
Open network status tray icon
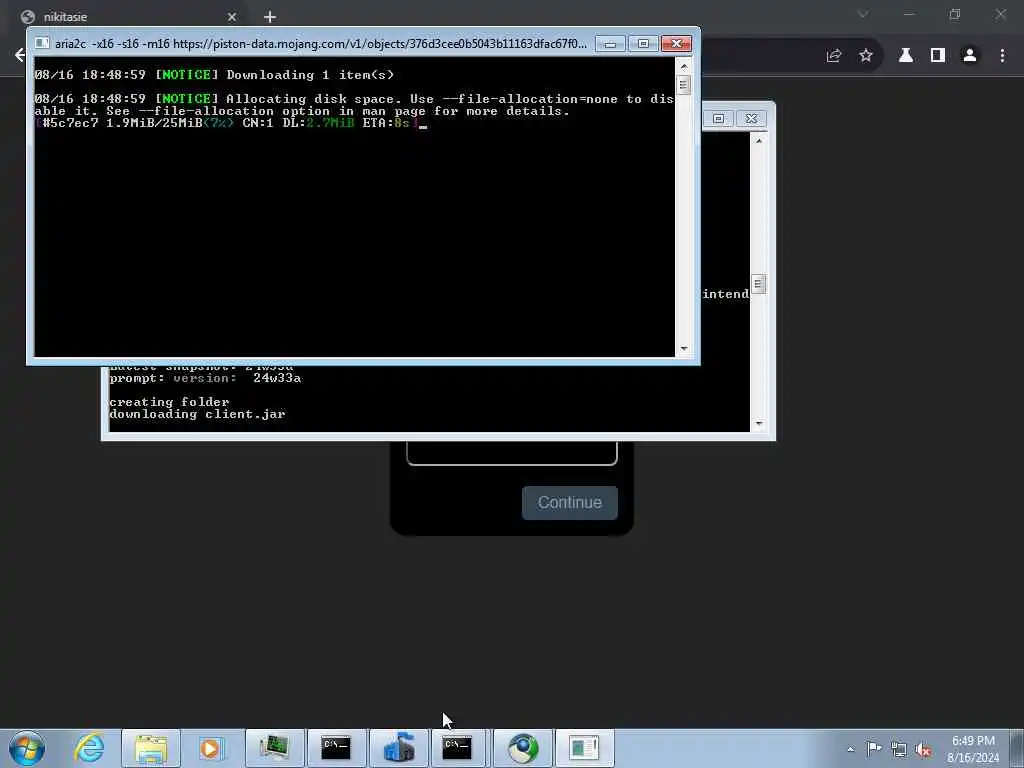[x=899, y=749]
